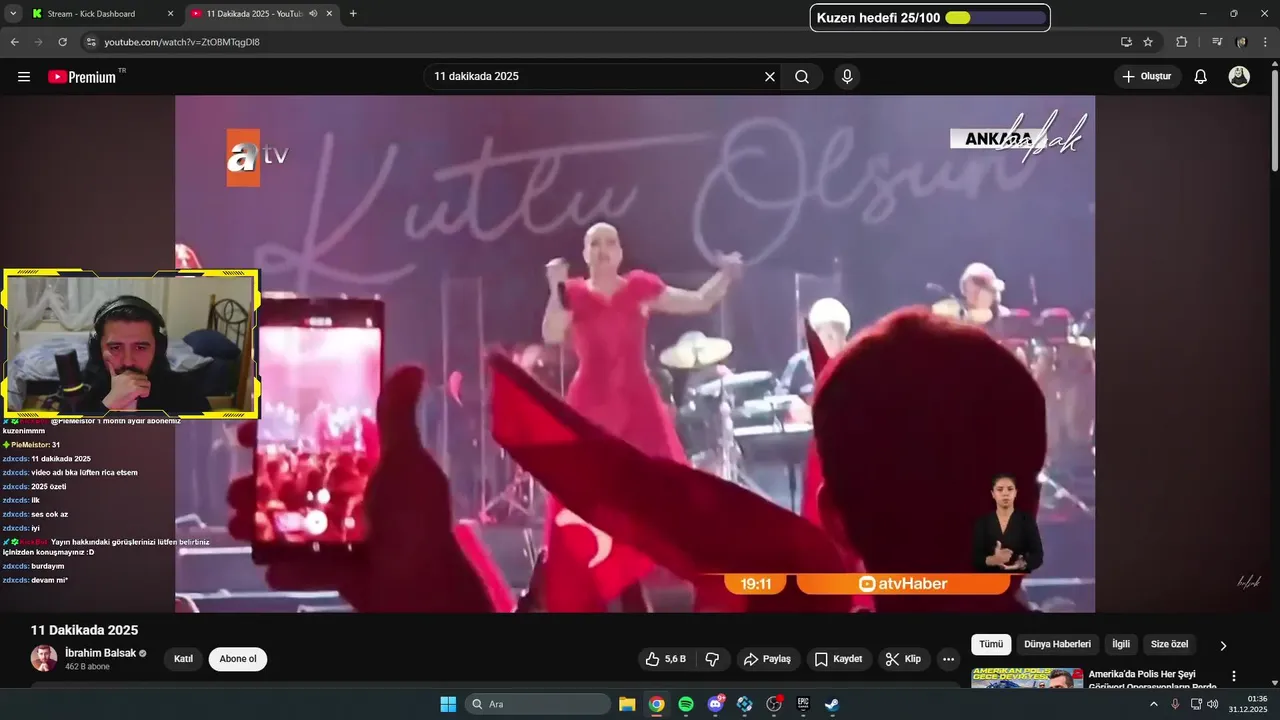Open Amerika'da Polis video thumbnail

1027,677
